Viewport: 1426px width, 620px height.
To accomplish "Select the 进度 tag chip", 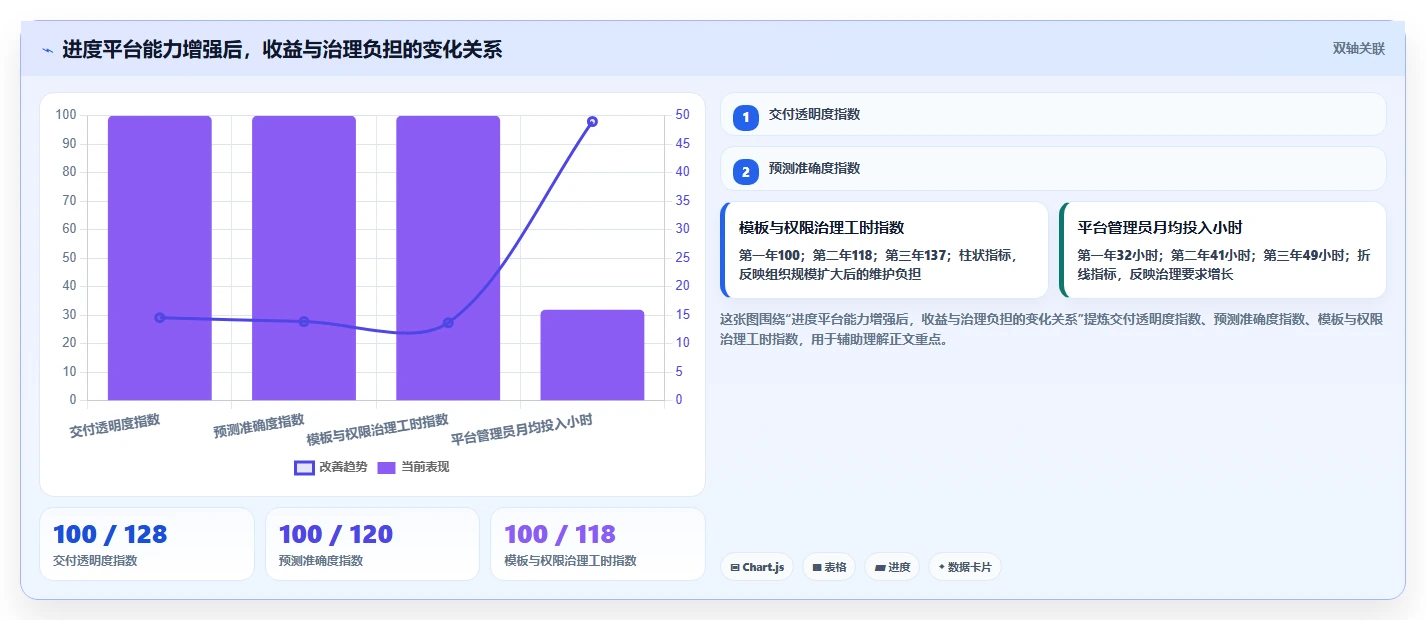I will [x=892, y=567].
